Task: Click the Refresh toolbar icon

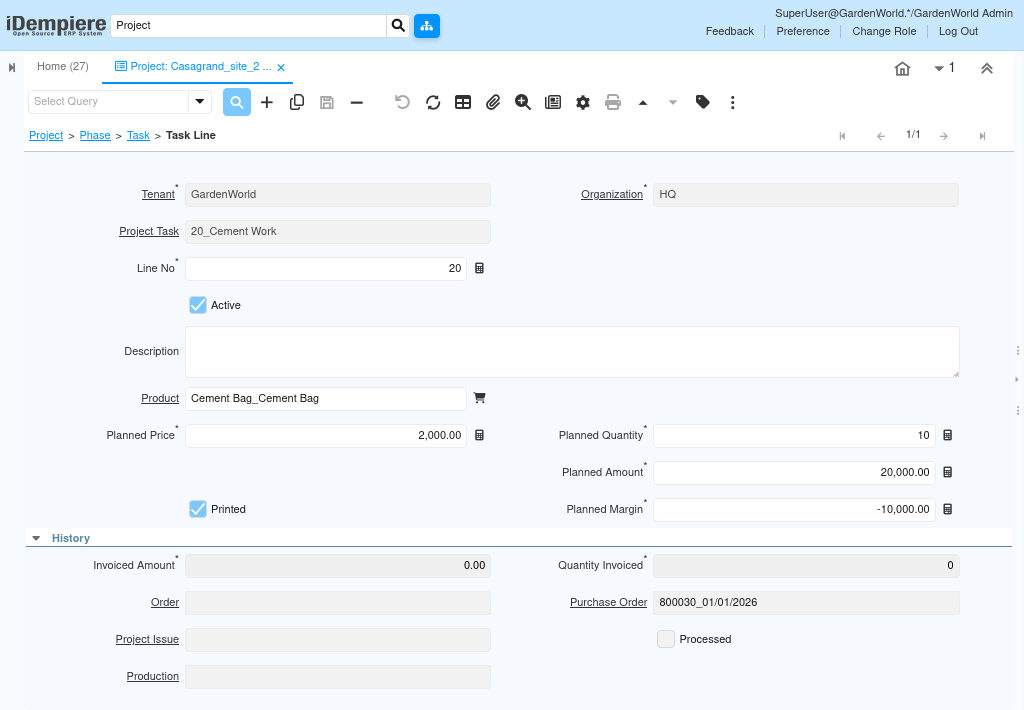Action: click(x=433, y=102)
